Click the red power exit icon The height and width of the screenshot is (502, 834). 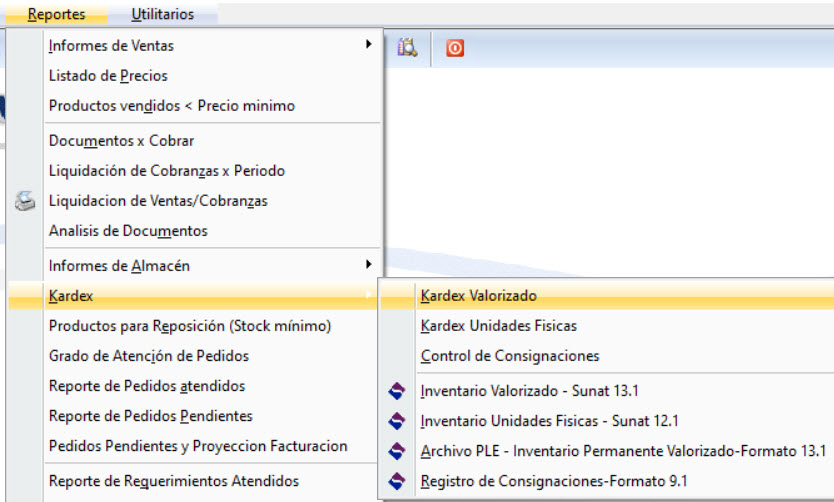click(x=455, y=48)
